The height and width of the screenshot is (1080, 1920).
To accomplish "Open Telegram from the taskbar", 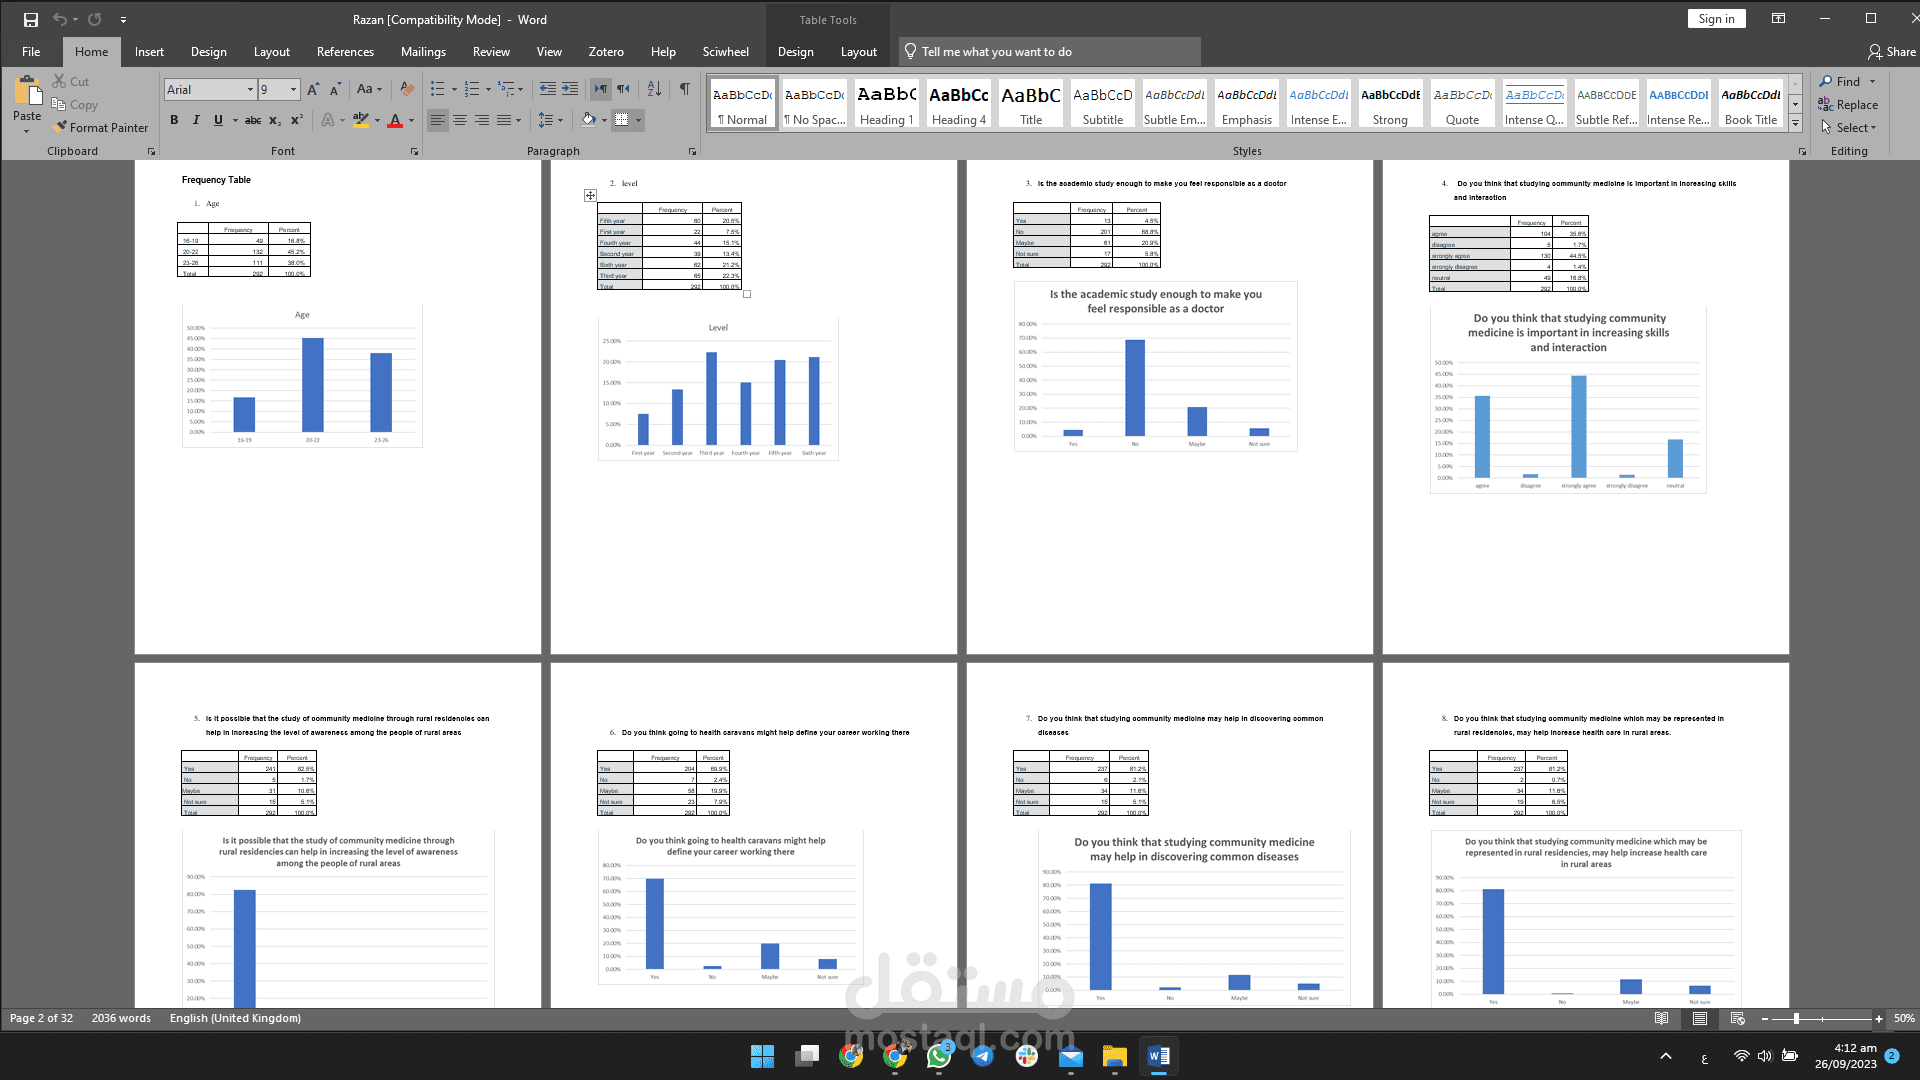I will 983,1056.
